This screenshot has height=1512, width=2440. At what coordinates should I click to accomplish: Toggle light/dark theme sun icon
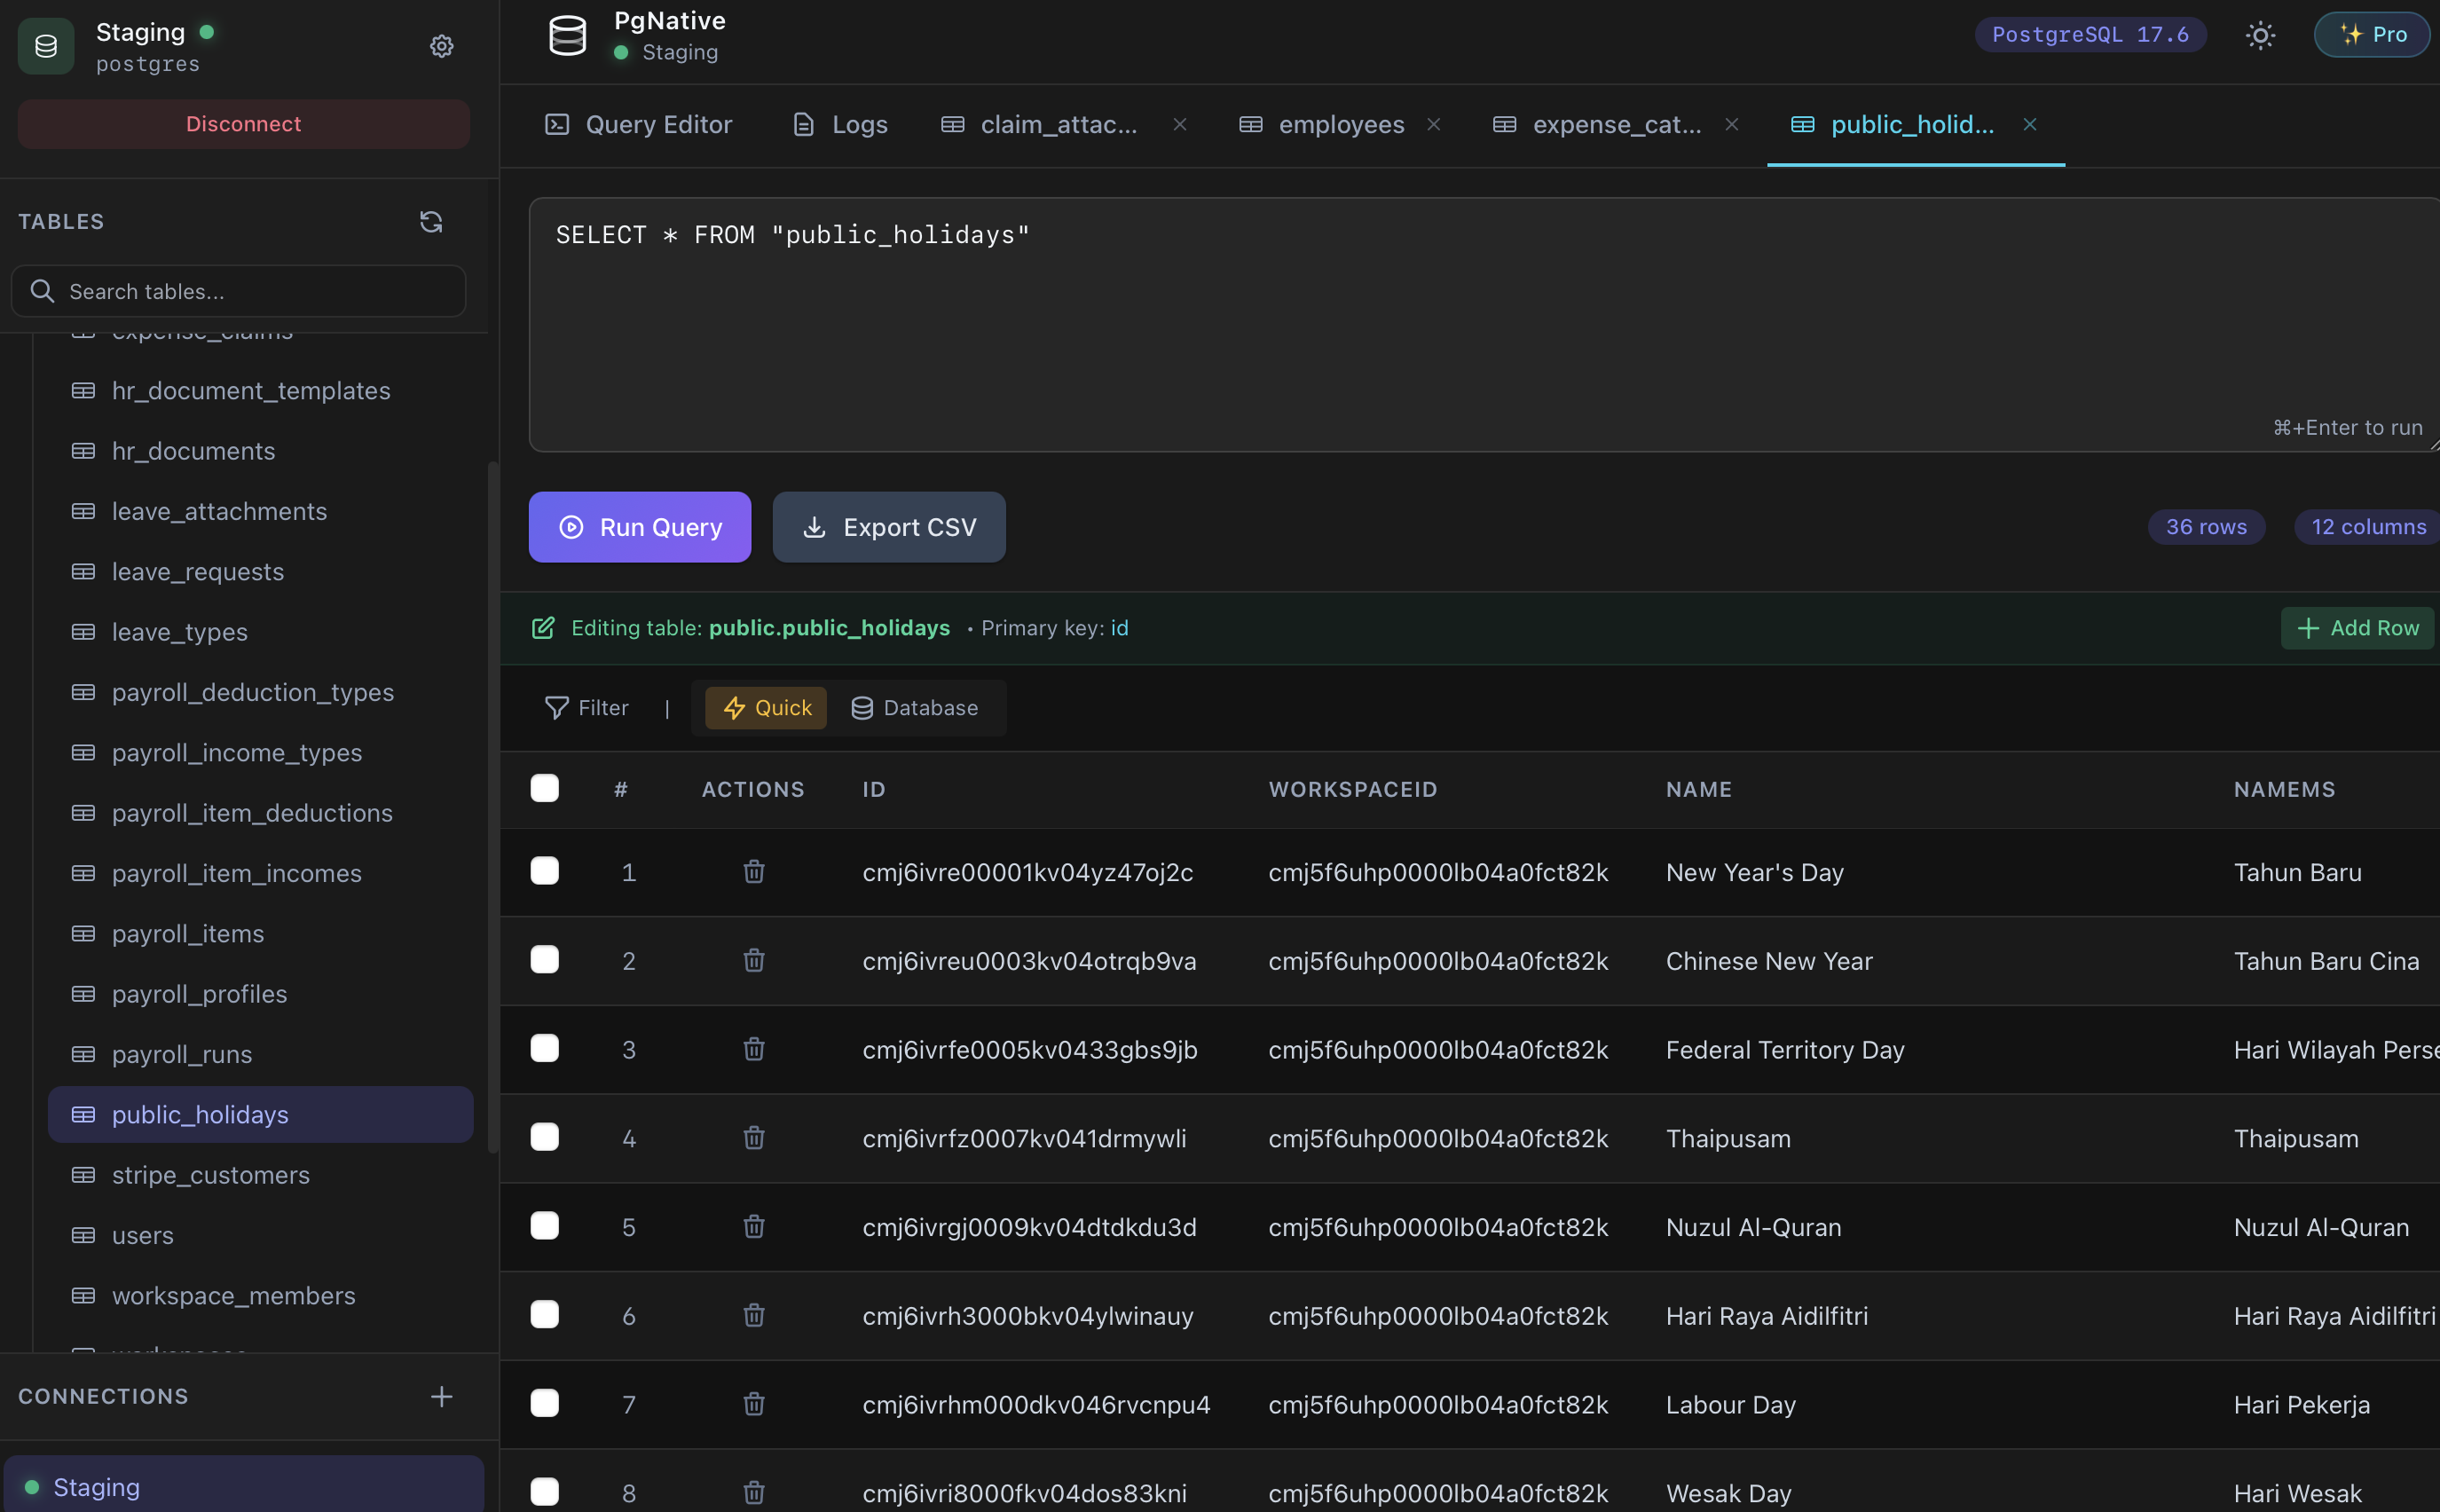(2260, 35)
